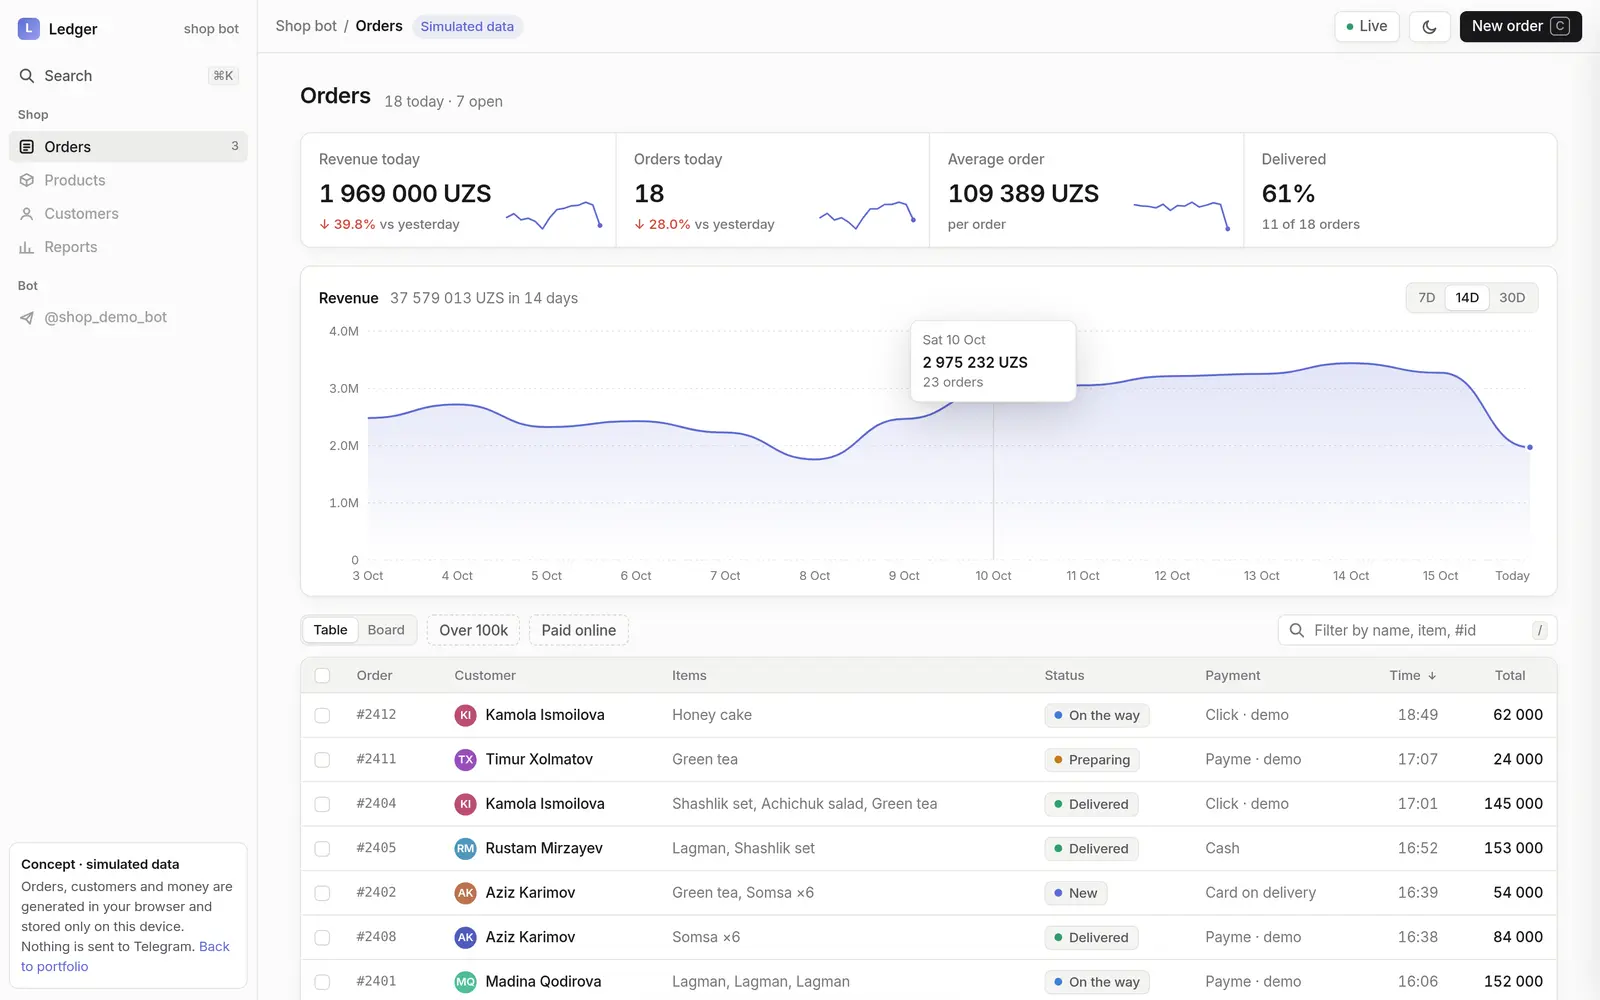The image size is (1600, 1000).
Task: Click avatar KI in order #2412 row
Action: pyautogui.click(x=465, y=715)
